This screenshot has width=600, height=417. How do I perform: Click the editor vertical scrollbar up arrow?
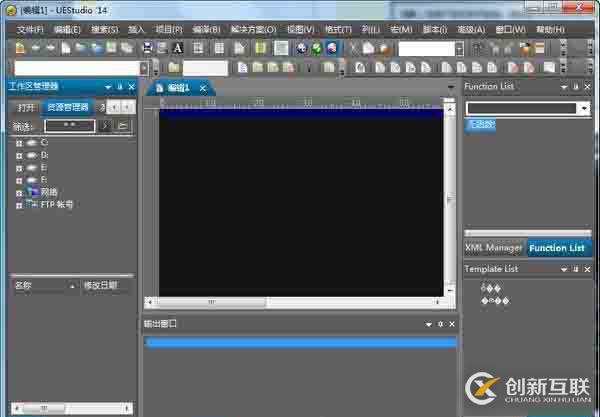pyautogui.click(x=450, y=109)
